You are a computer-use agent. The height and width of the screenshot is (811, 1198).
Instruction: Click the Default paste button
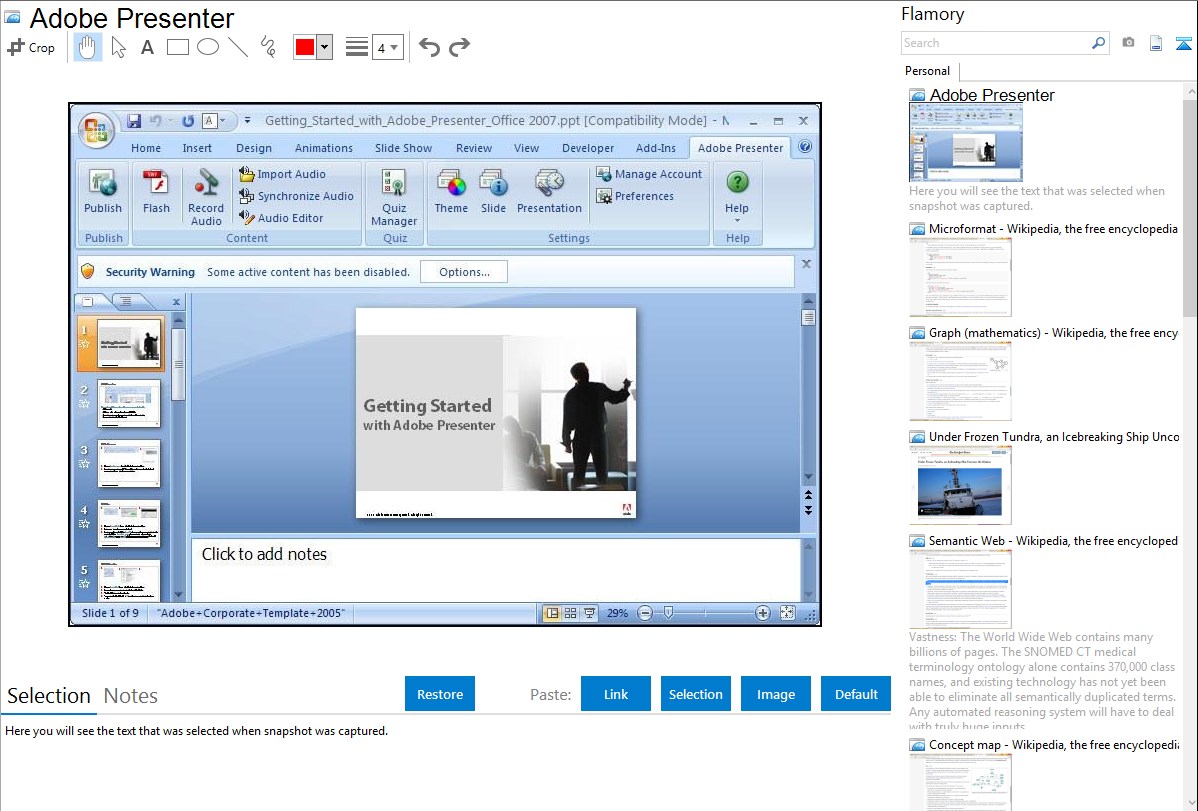point(856,694)
